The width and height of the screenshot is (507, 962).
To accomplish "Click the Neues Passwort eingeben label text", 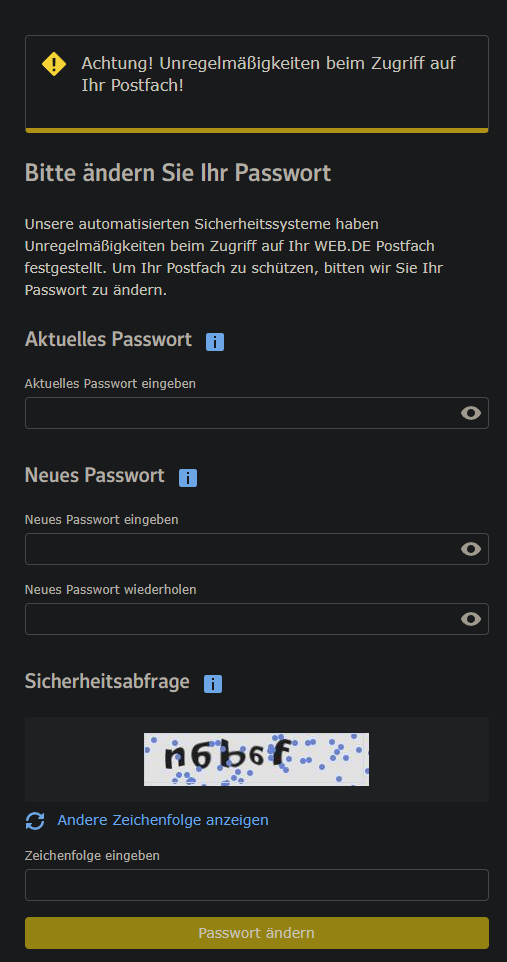I will tap(102, 520).
